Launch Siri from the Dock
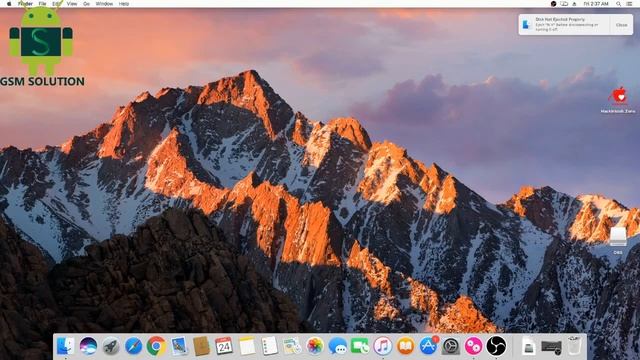 coord(88,346)
